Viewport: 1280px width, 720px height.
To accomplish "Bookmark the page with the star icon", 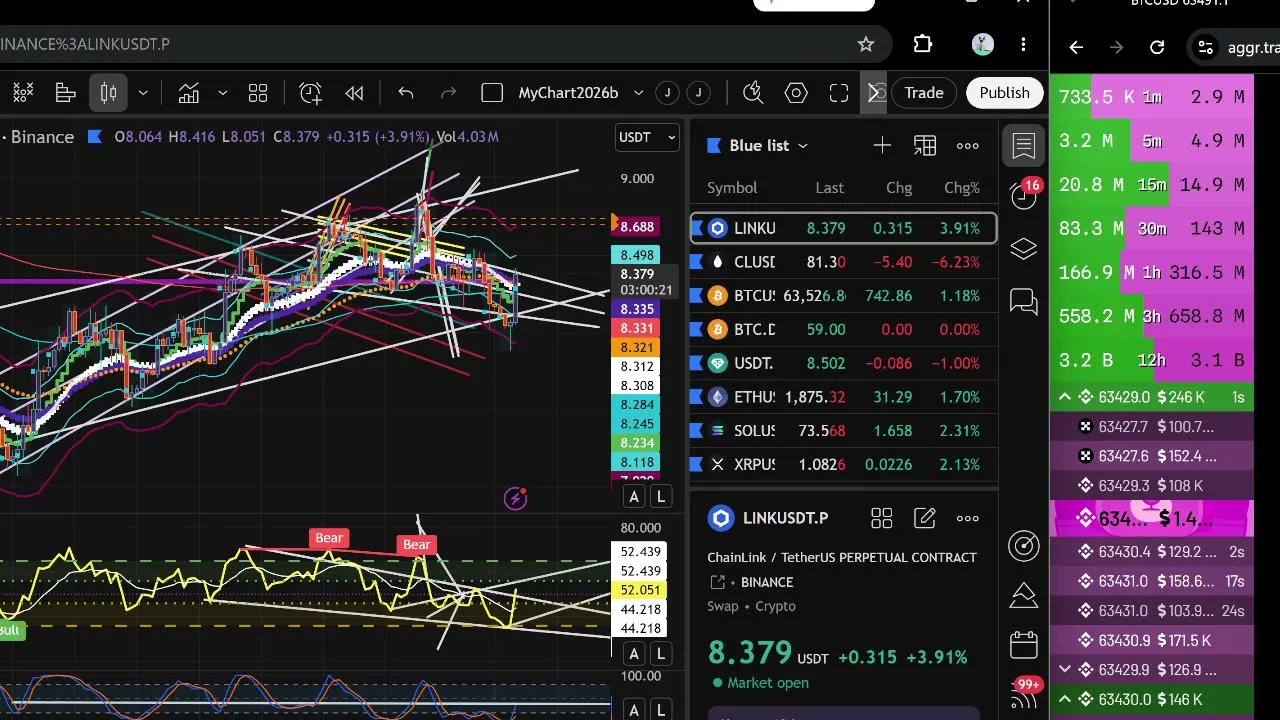I will [866, 44].
